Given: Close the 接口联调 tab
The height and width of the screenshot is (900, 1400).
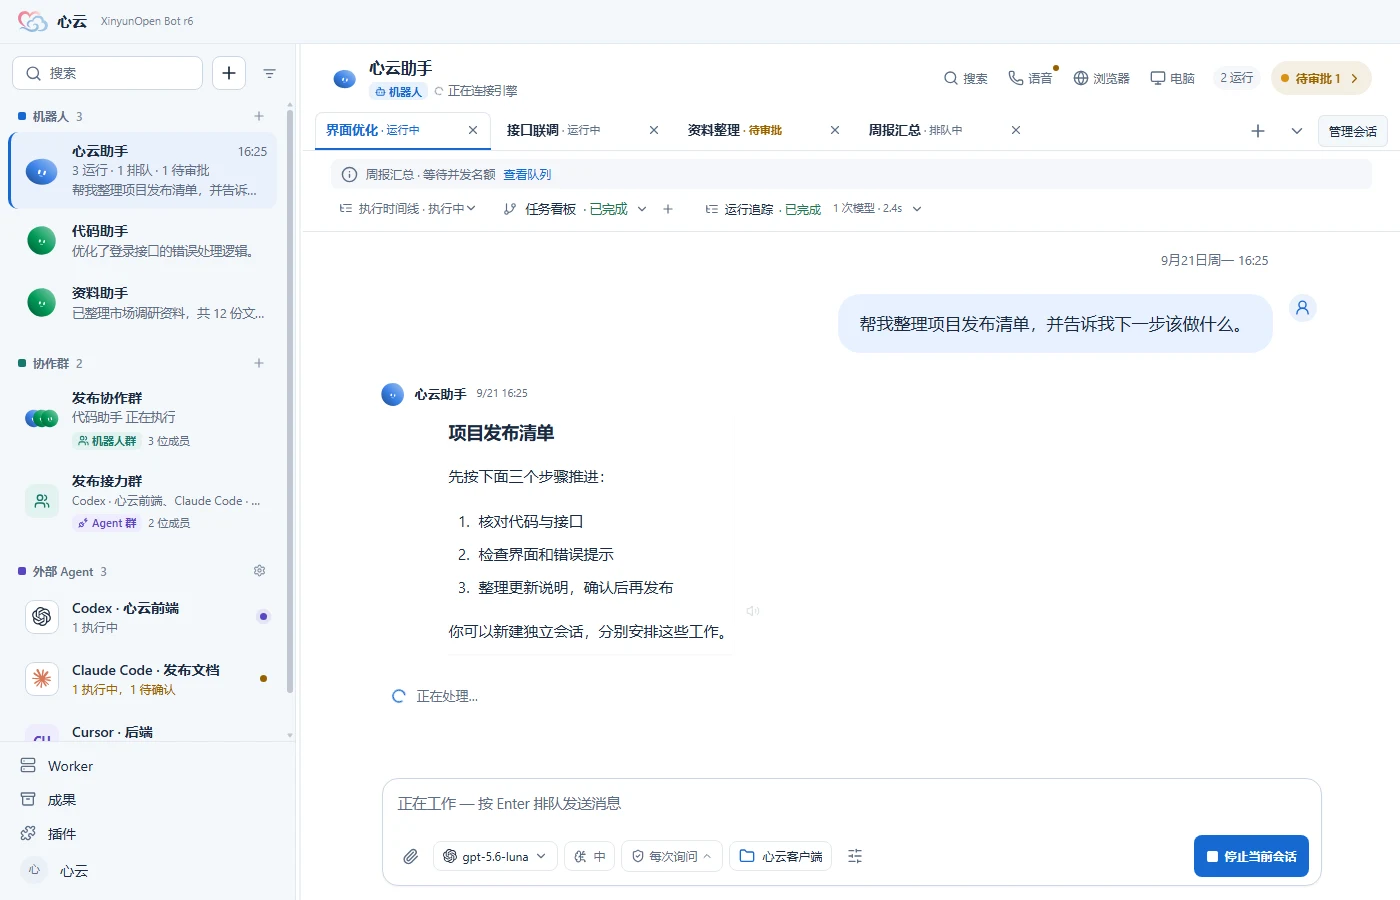Looking at the screenshot, I should pos(654,130).
